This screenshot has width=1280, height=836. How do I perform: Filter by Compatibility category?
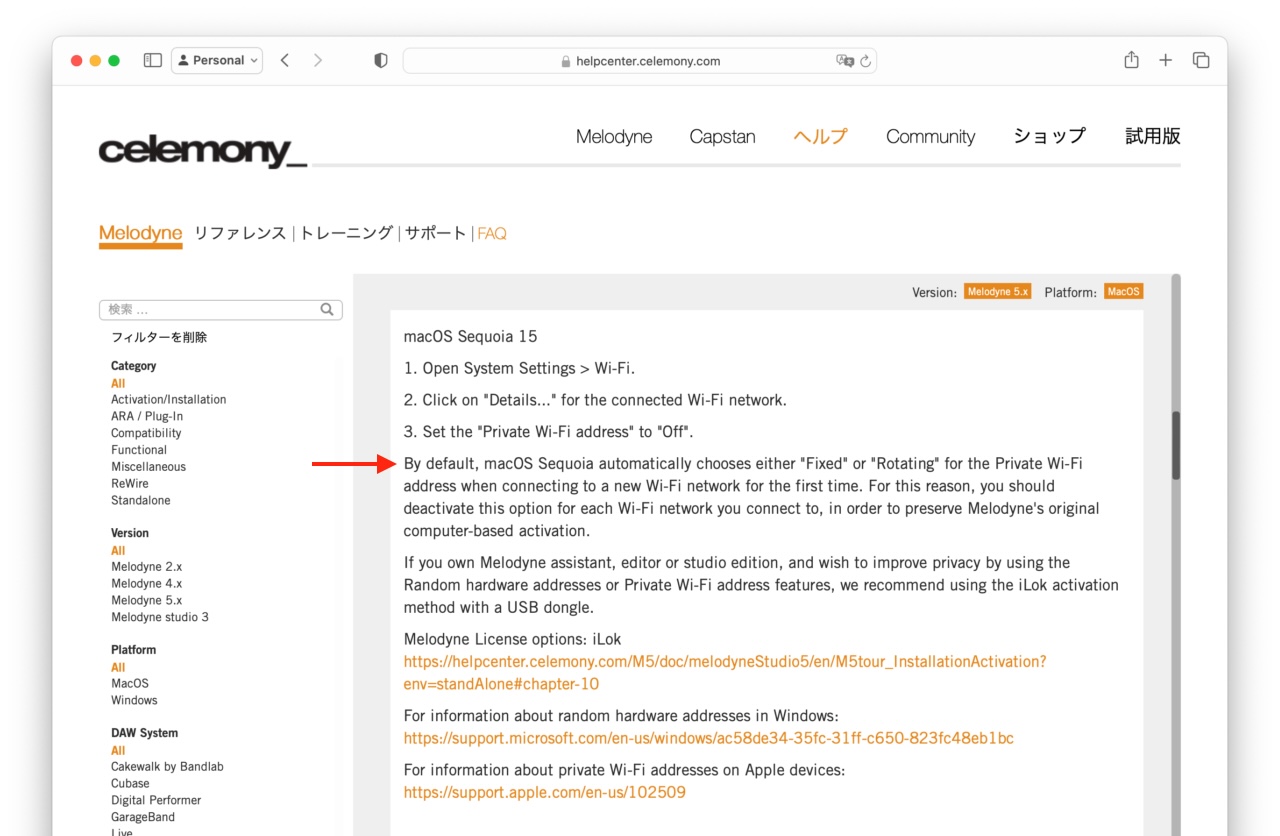coord(146,434)
